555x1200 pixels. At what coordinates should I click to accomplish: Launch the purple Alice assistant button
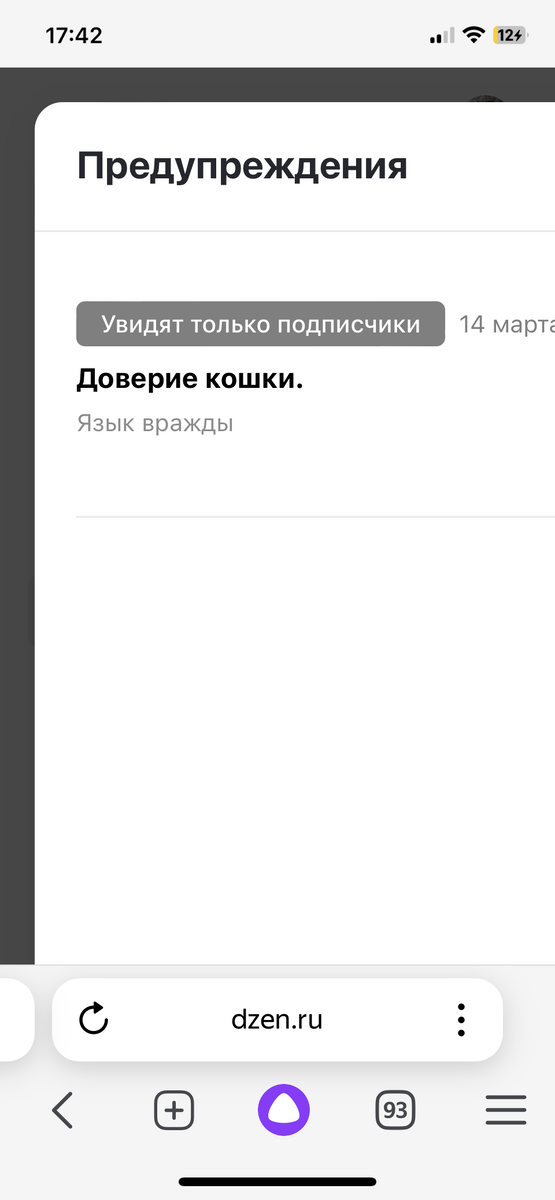point(284,1110)
